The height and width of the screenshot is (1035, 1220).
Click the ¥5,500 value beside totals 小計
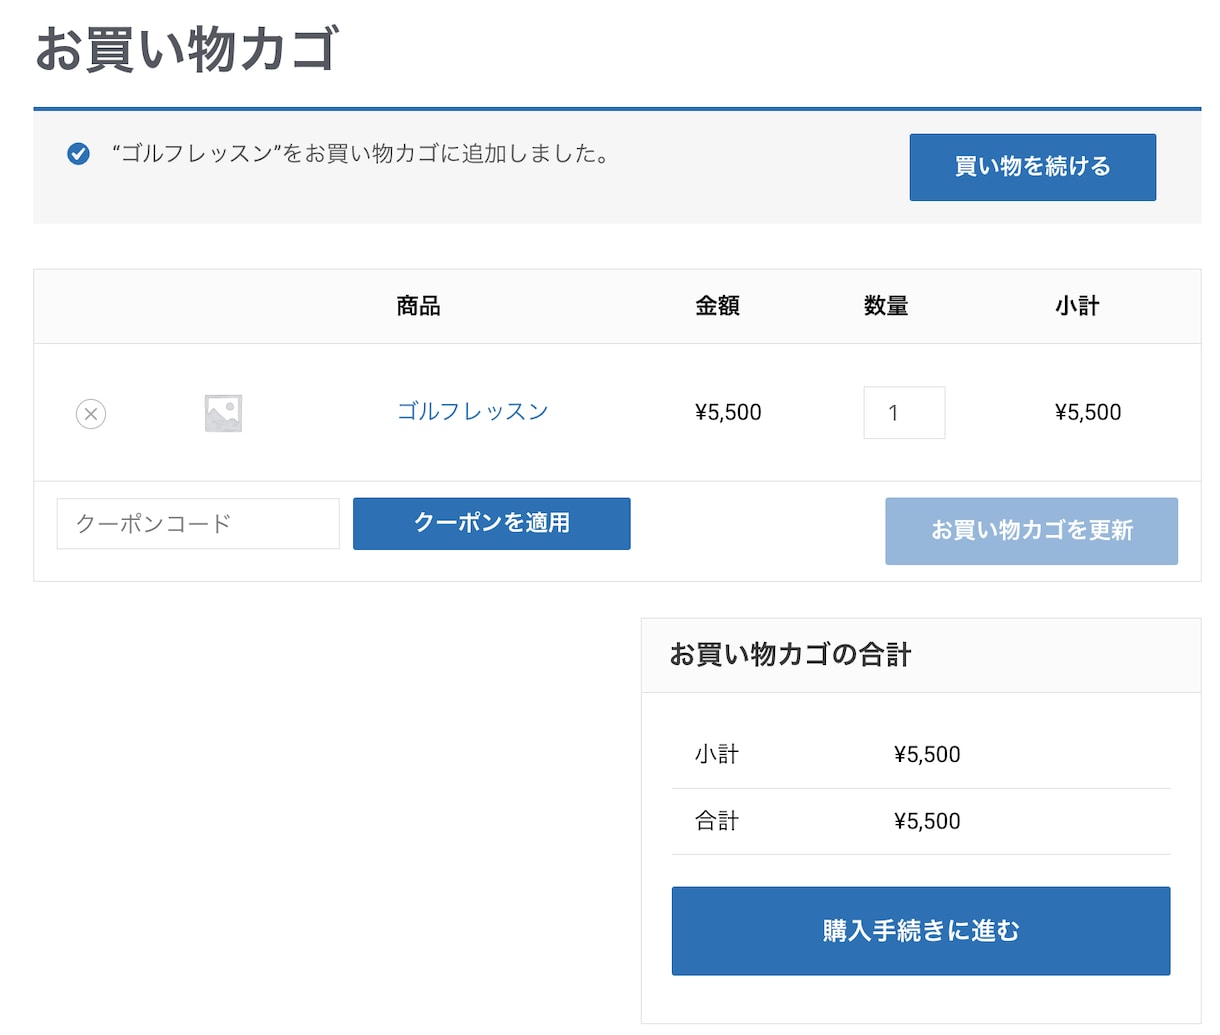pyautogui.click(x=927, y=754)
